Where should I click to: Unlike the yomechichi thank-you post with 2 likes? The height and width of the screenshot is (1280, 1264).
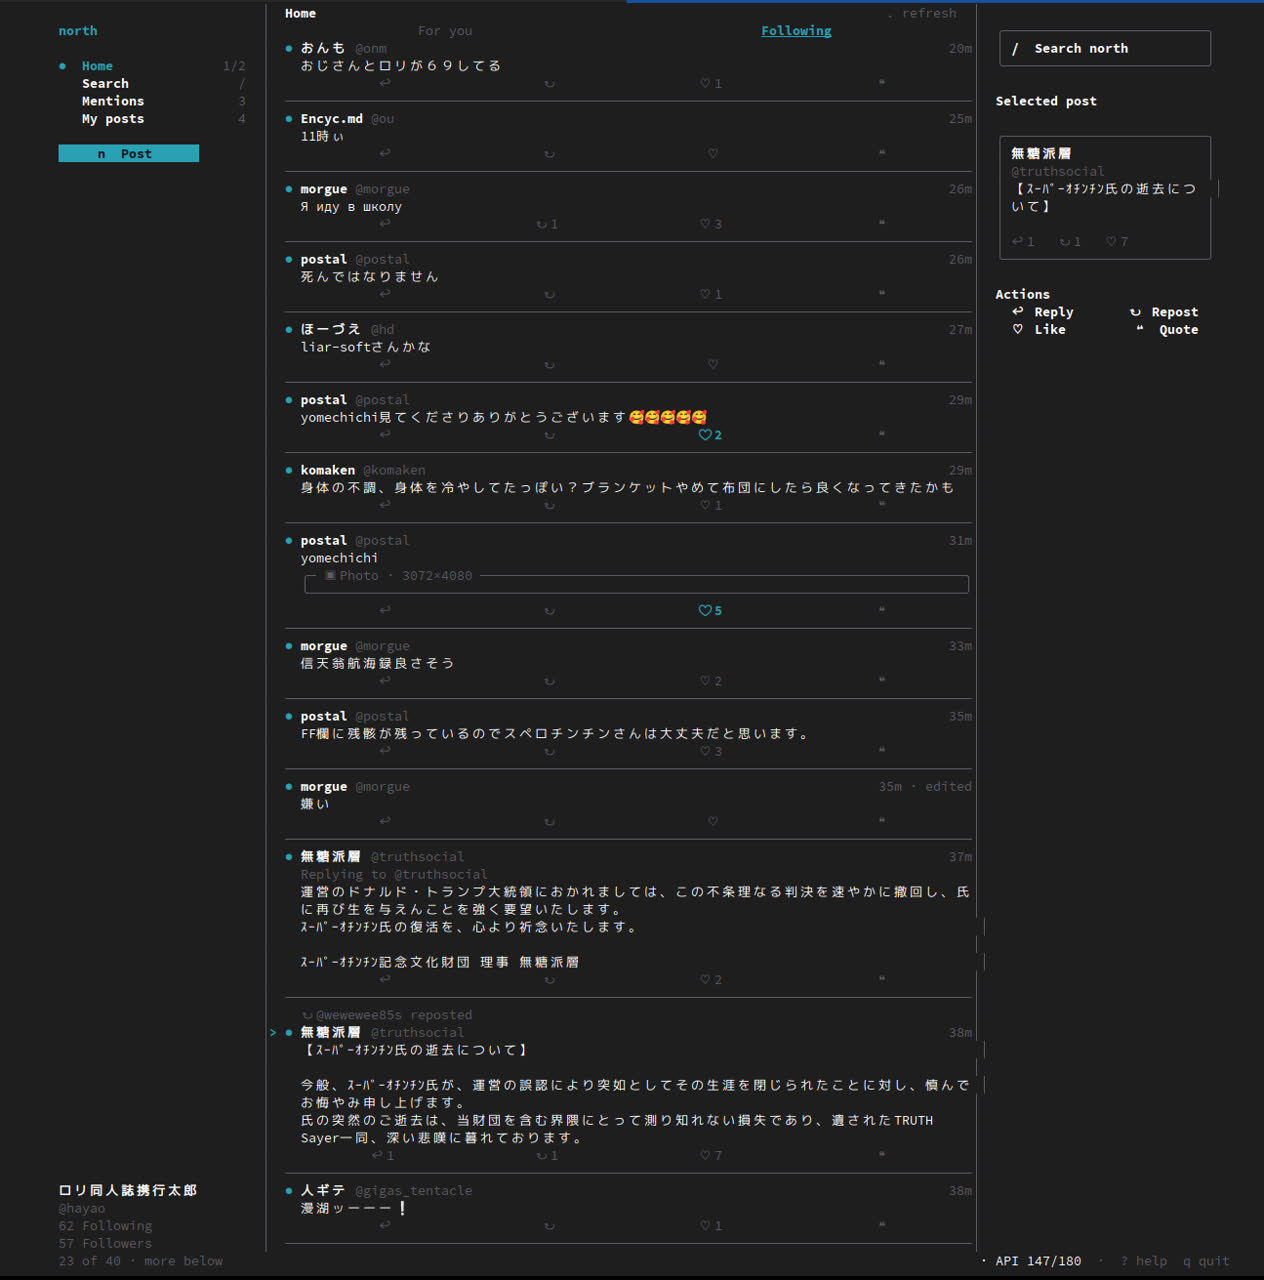tap(711, 435)
